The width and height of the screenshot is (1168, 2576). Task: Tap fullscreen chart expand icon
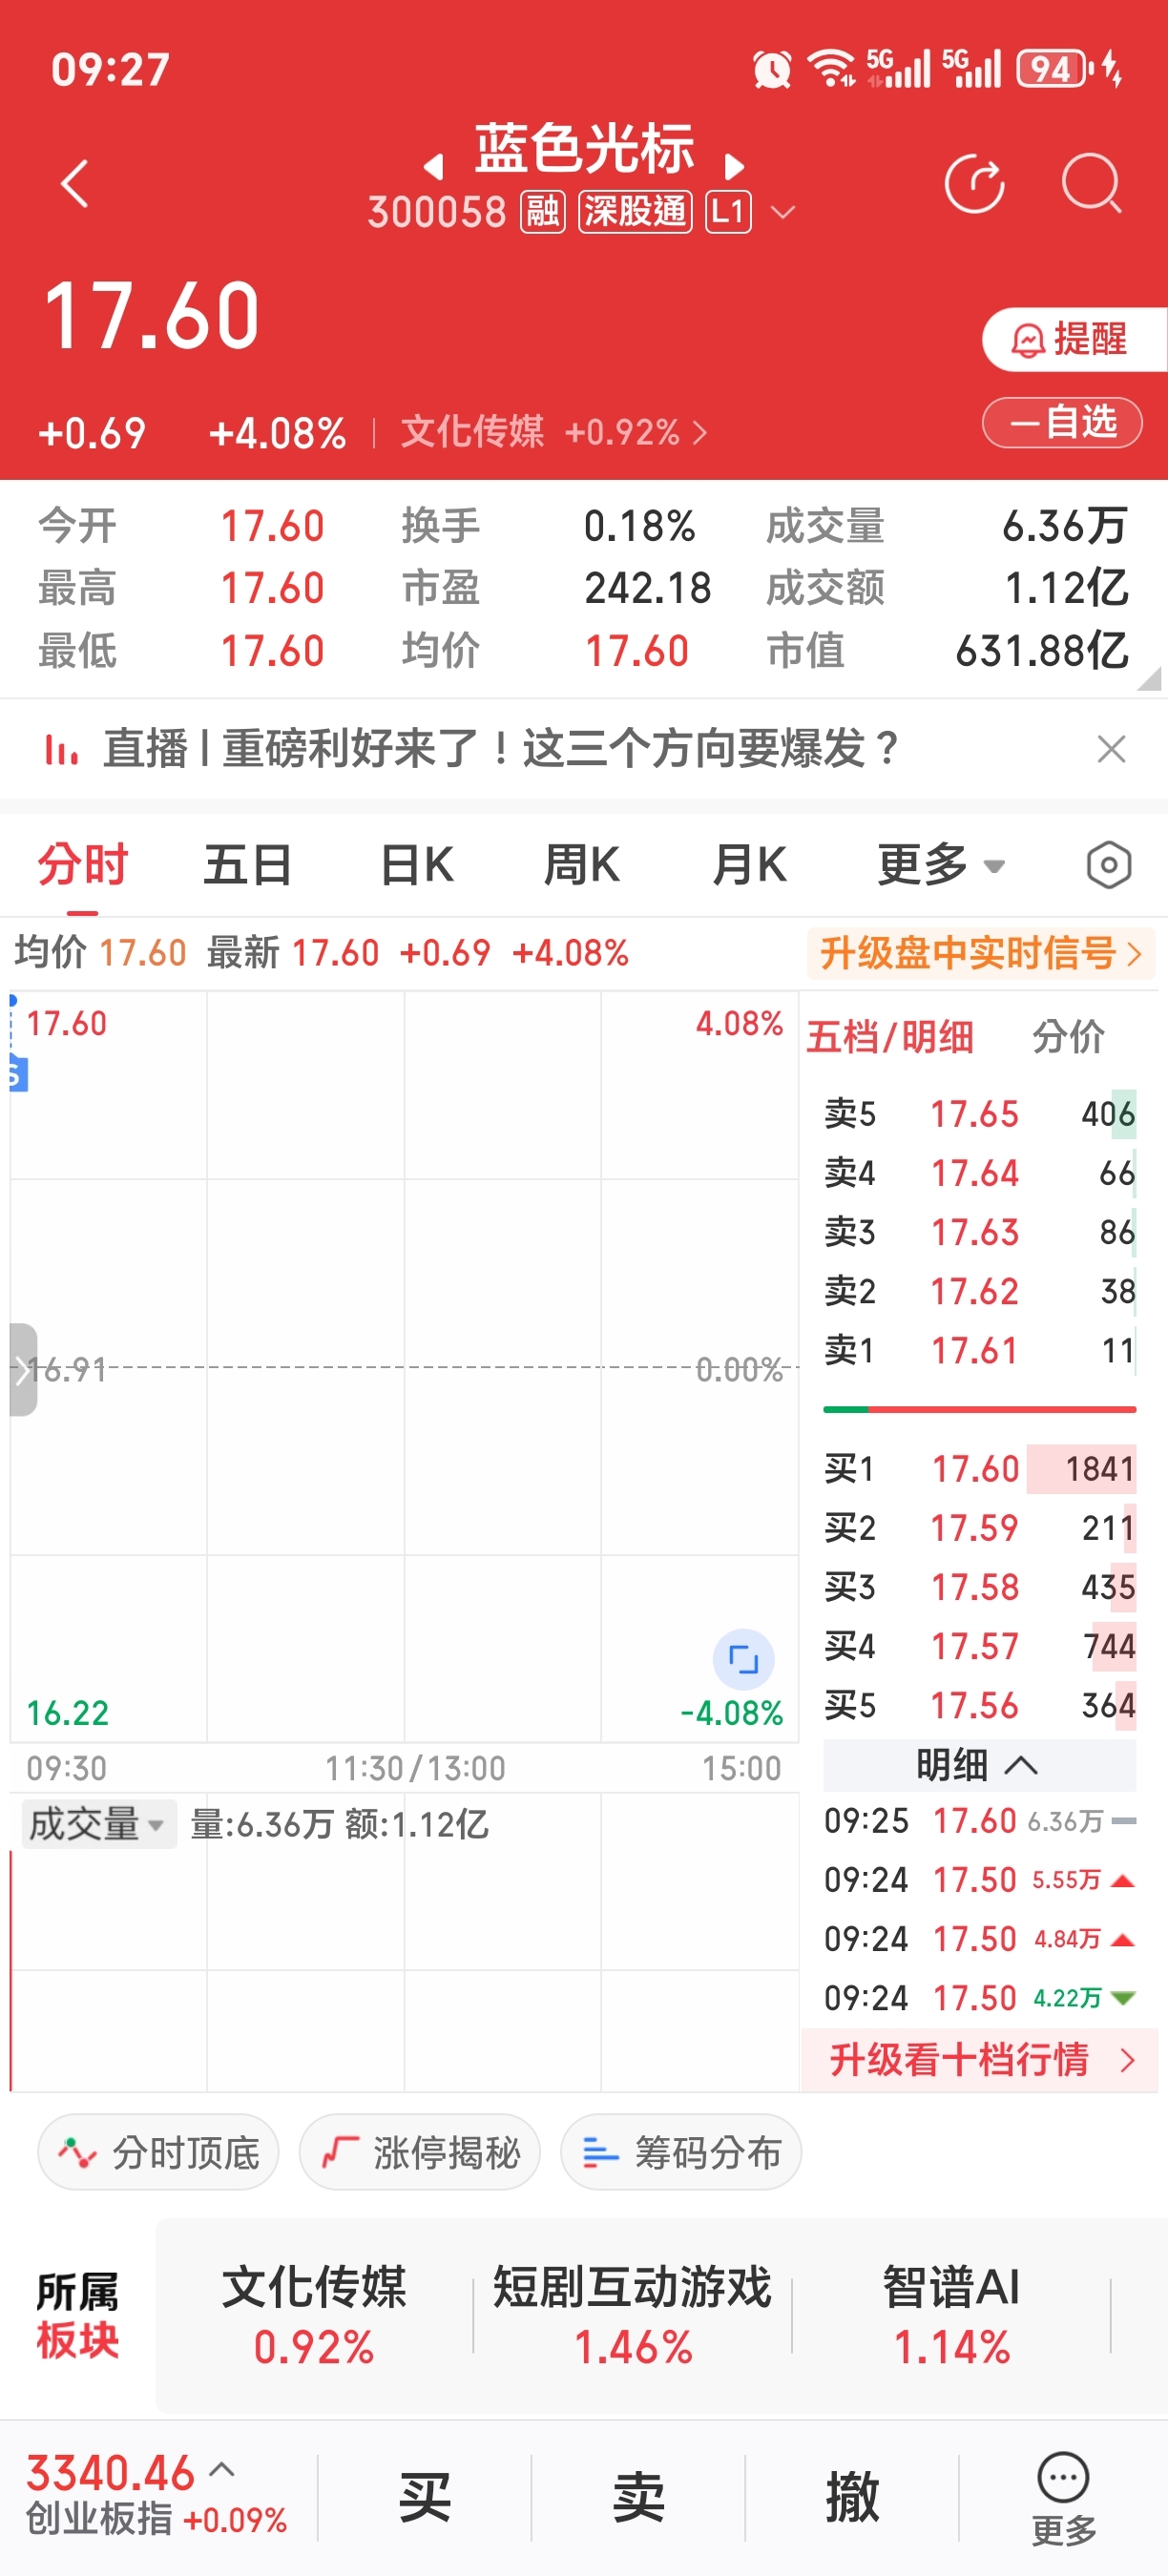click(743, 1659)
